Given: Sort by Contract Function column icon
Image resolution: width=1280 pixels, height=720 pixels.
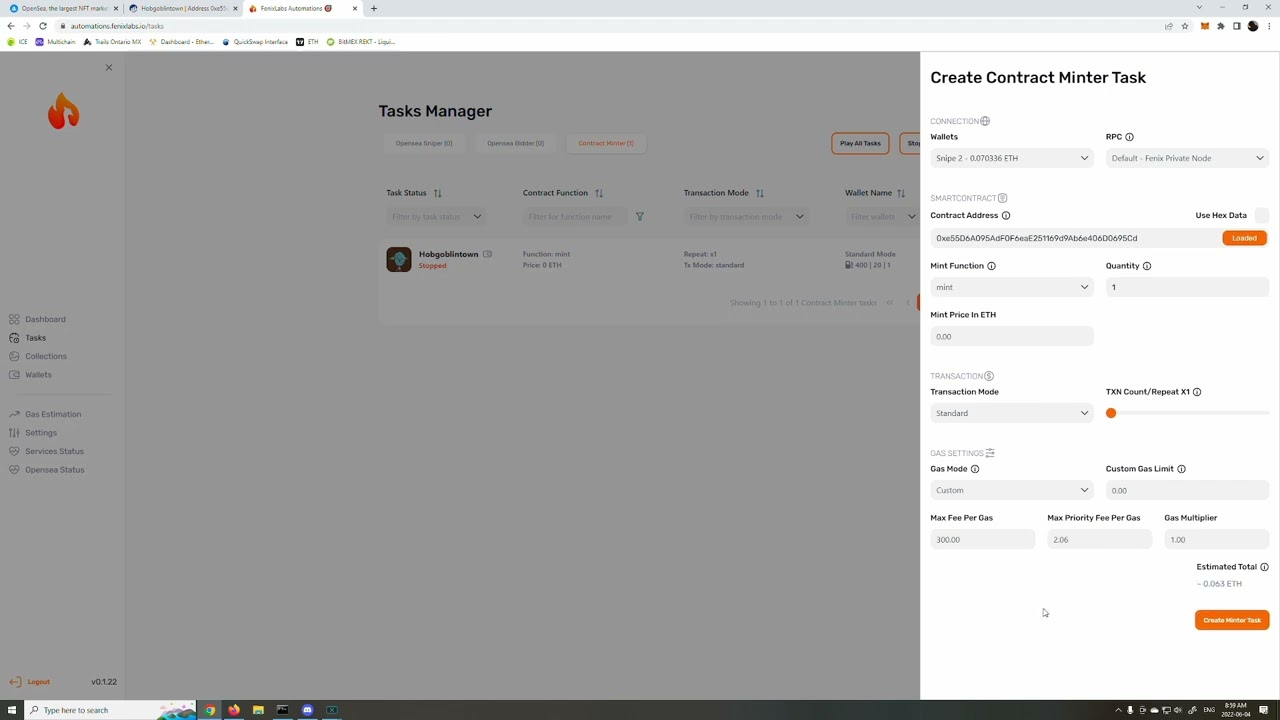Looking at the screenshot, I should (x=598, y=193).
